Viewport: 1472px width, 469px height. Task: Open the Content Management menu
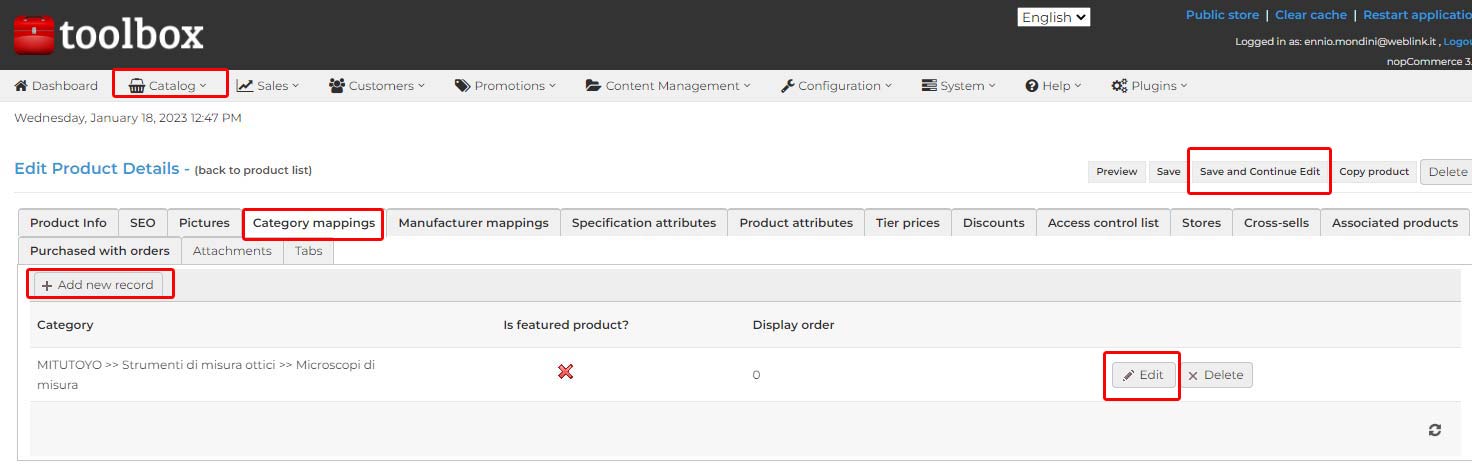tap(668, 86)
